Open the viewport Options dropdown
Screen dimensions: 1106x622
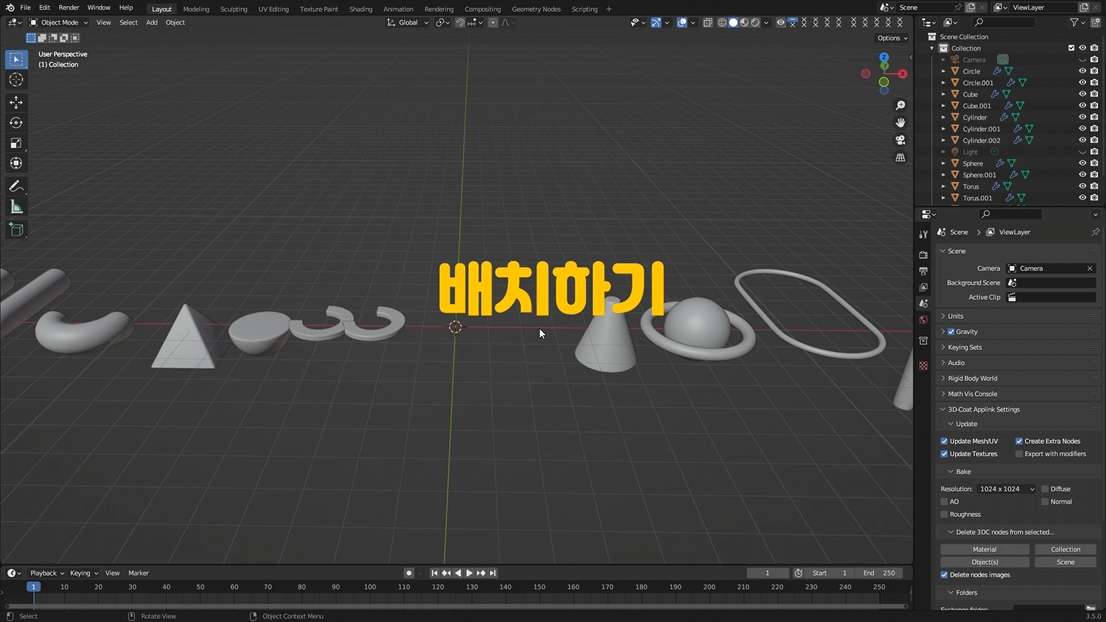(892, 38)
